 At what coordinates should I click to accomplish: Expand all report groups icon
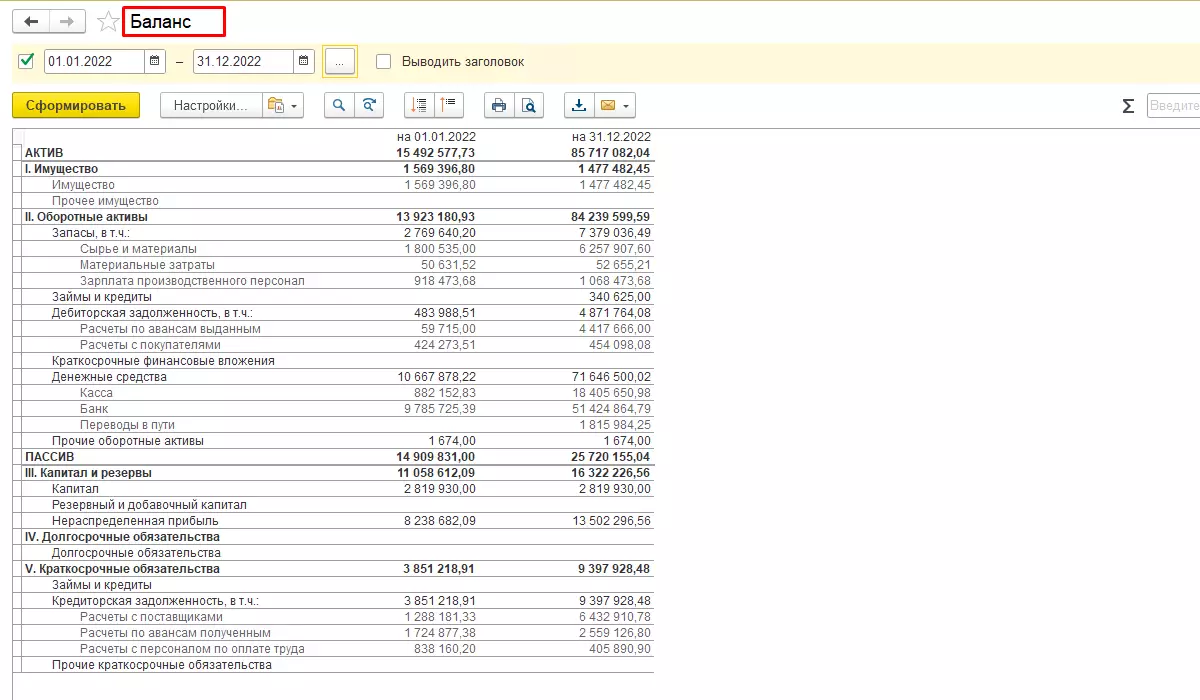pos(420,105)
